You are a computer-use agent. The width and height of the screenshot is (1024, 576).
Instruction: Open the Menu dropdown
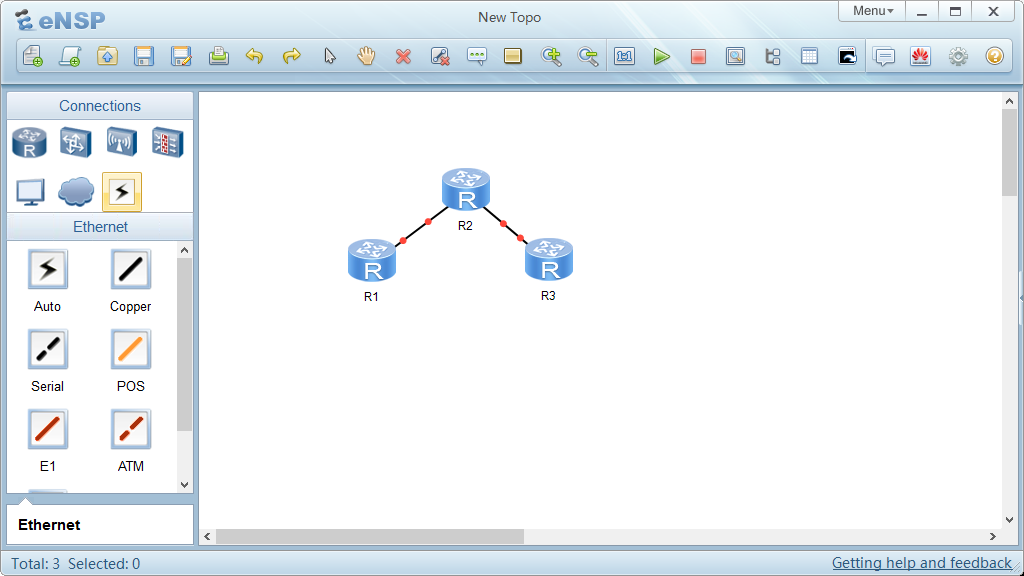point(872,11)
